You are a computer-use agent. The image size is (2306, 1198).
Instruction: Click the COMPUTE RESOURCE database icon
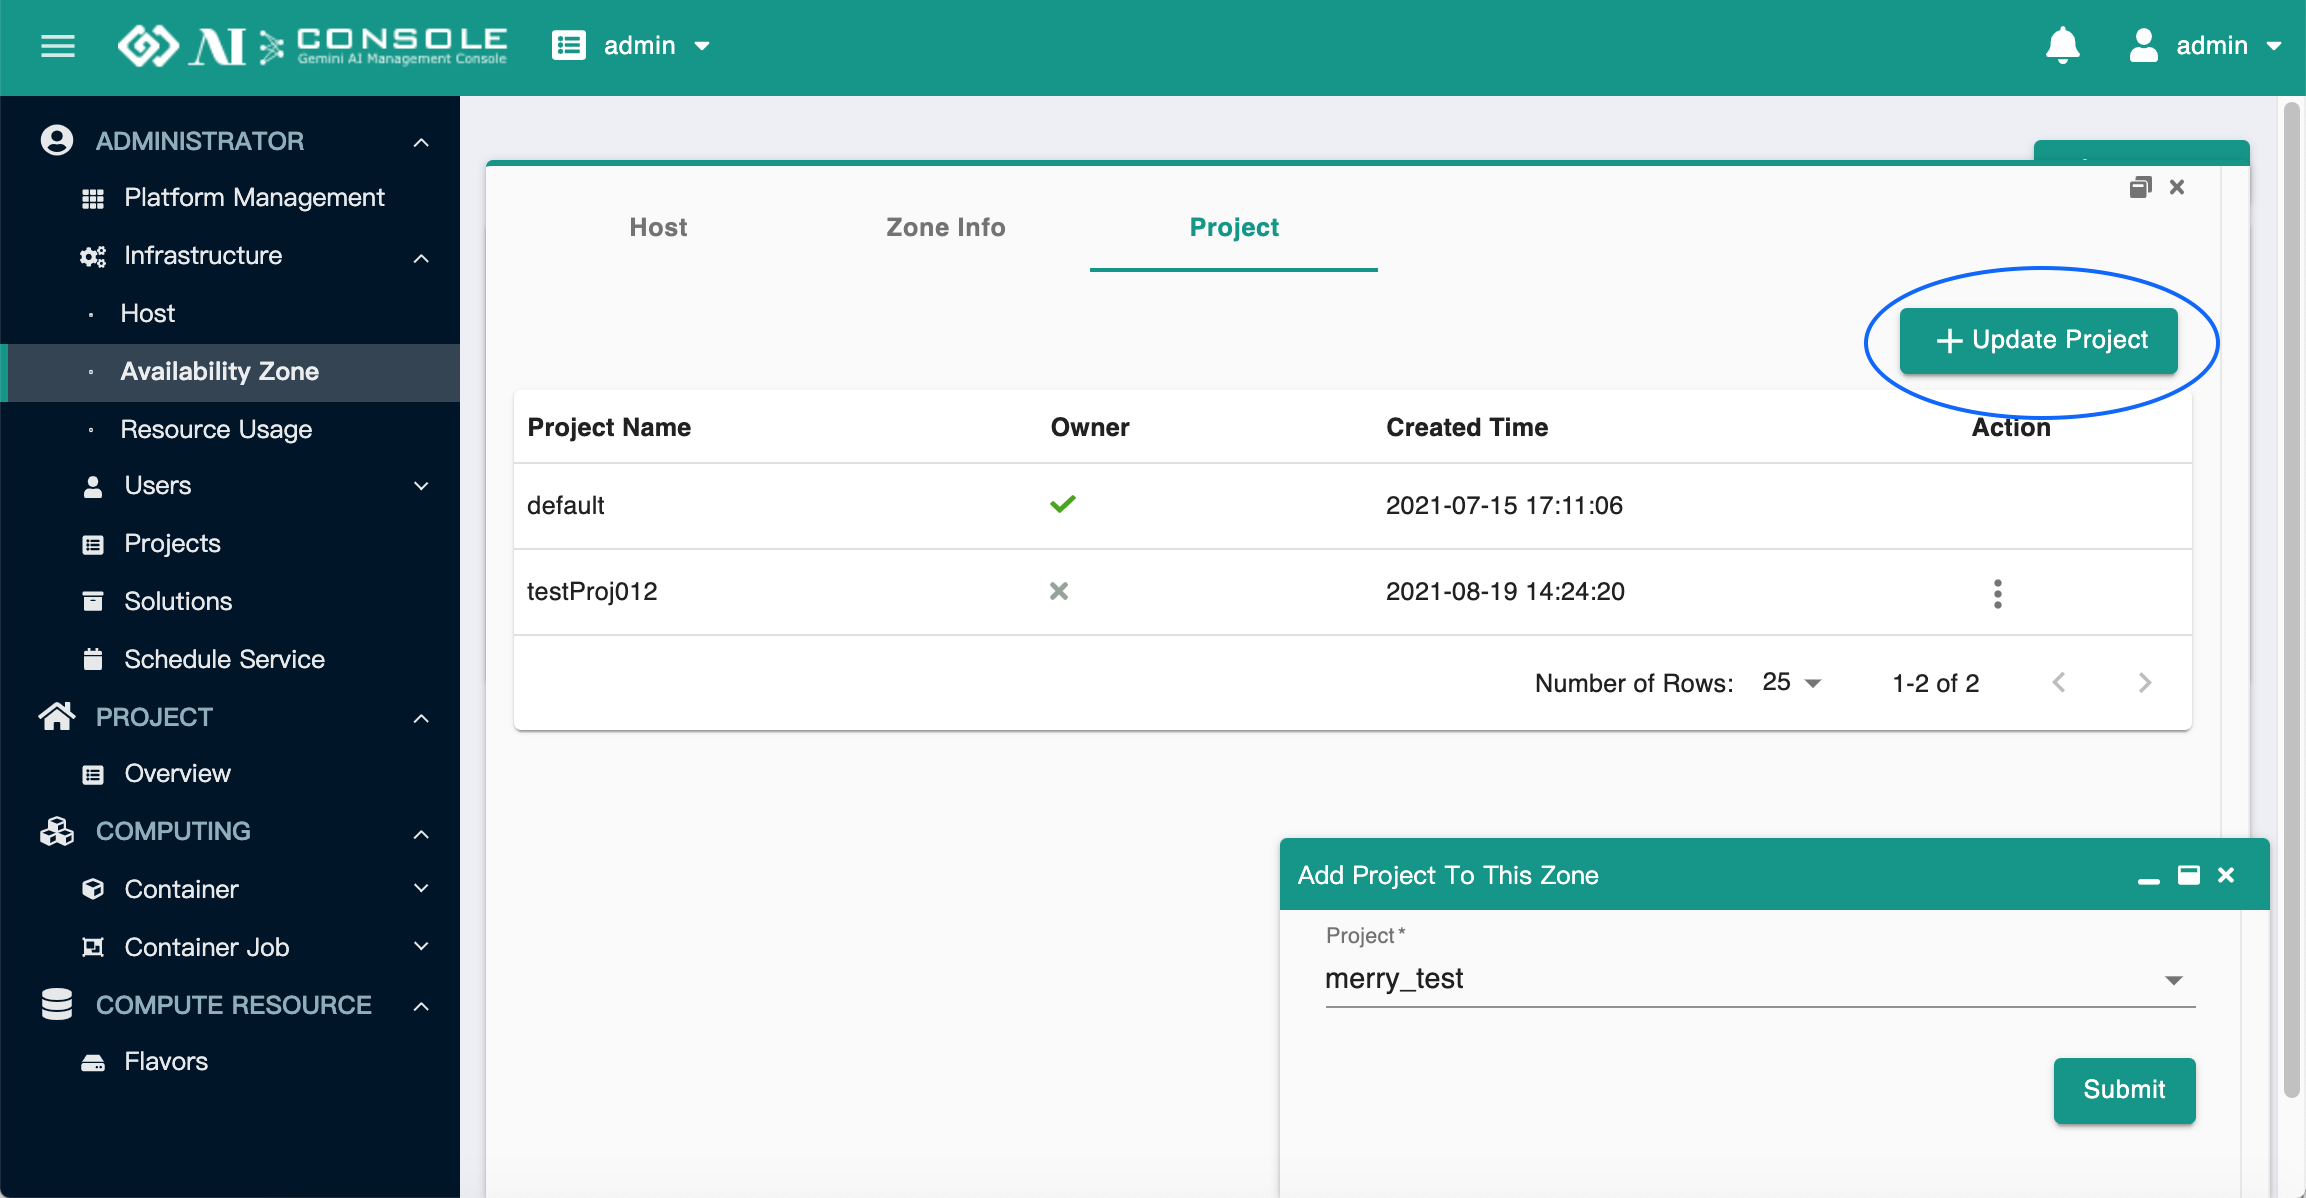point(57,1004)
